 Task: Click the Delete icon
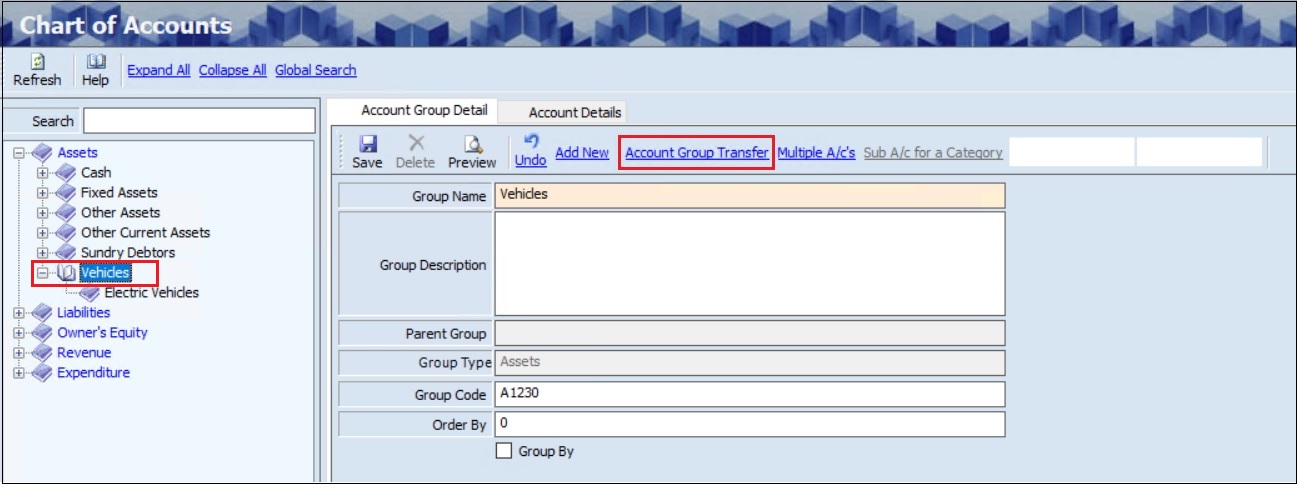click(415, 144)
